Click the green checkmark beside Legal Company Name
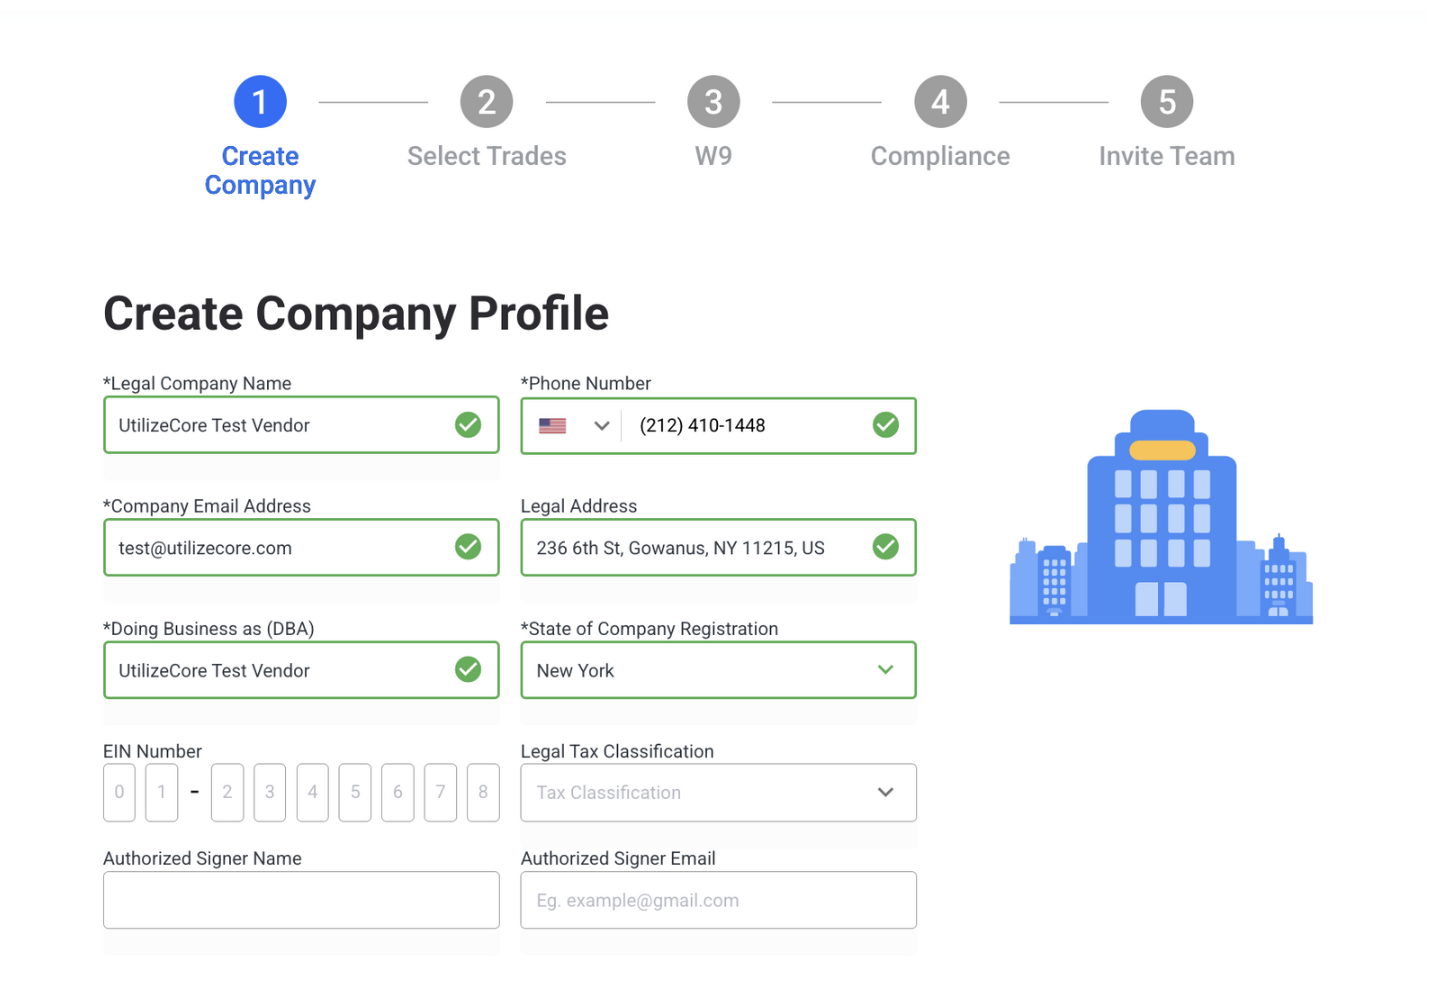Screen dimensions: 1444x1000 (468, 424)
